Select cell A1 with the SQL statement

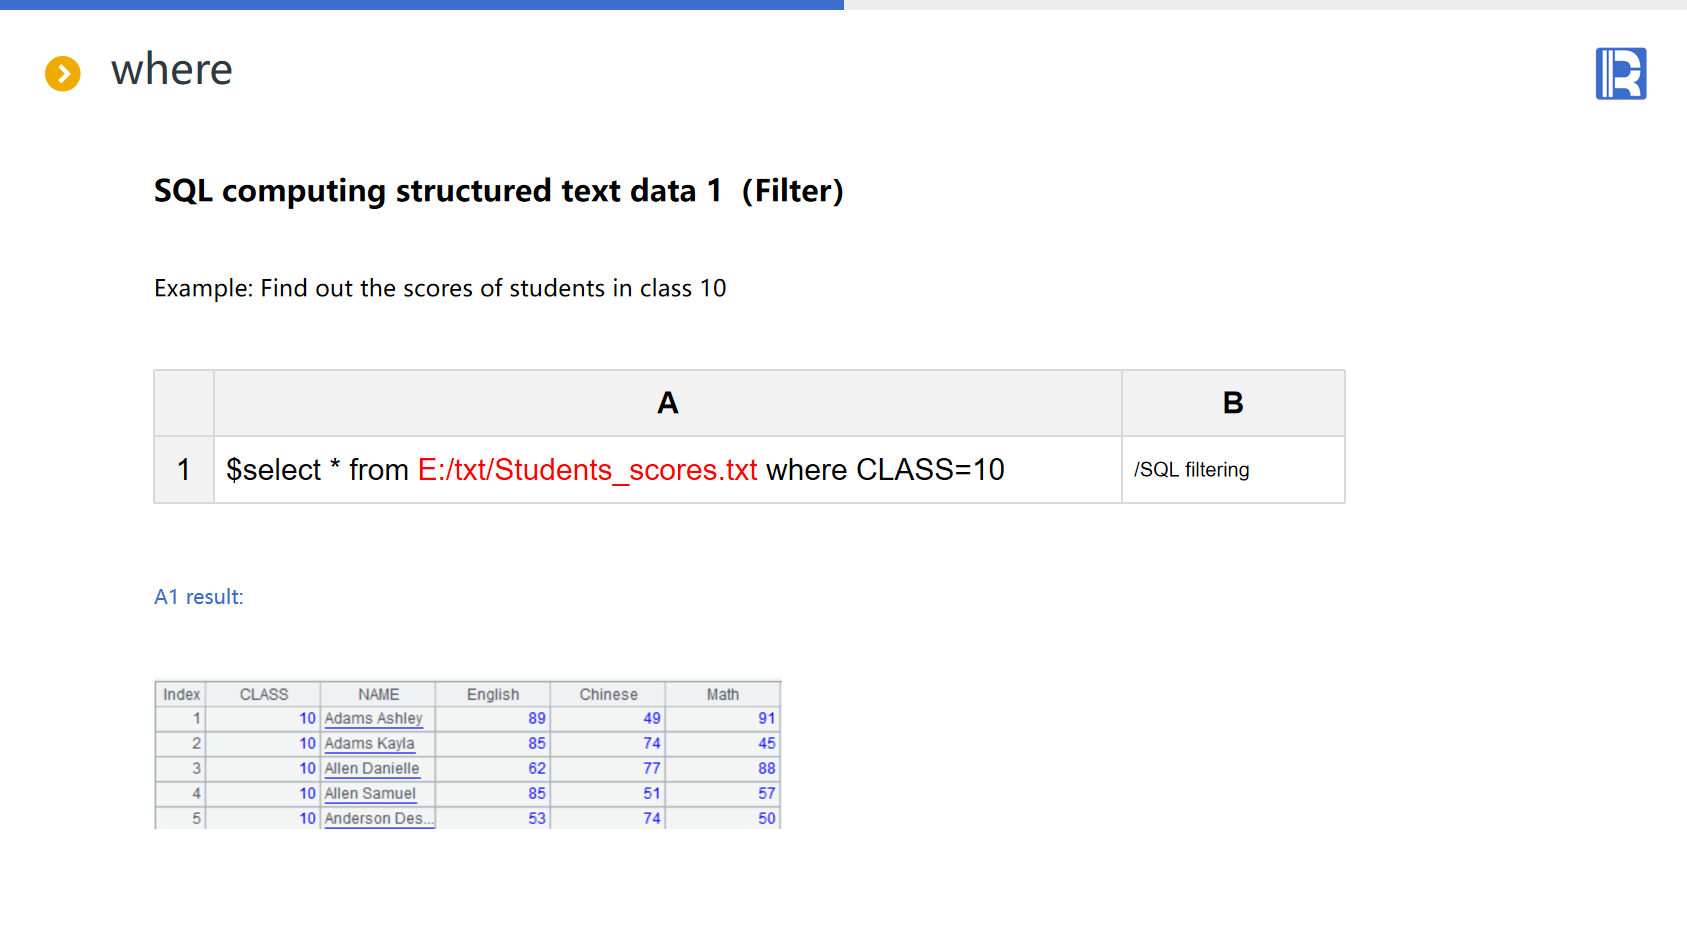click(667, 469)
